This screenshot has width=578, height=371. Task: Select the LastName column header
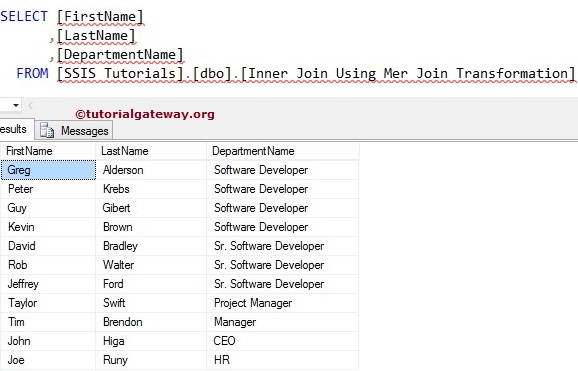151,151
